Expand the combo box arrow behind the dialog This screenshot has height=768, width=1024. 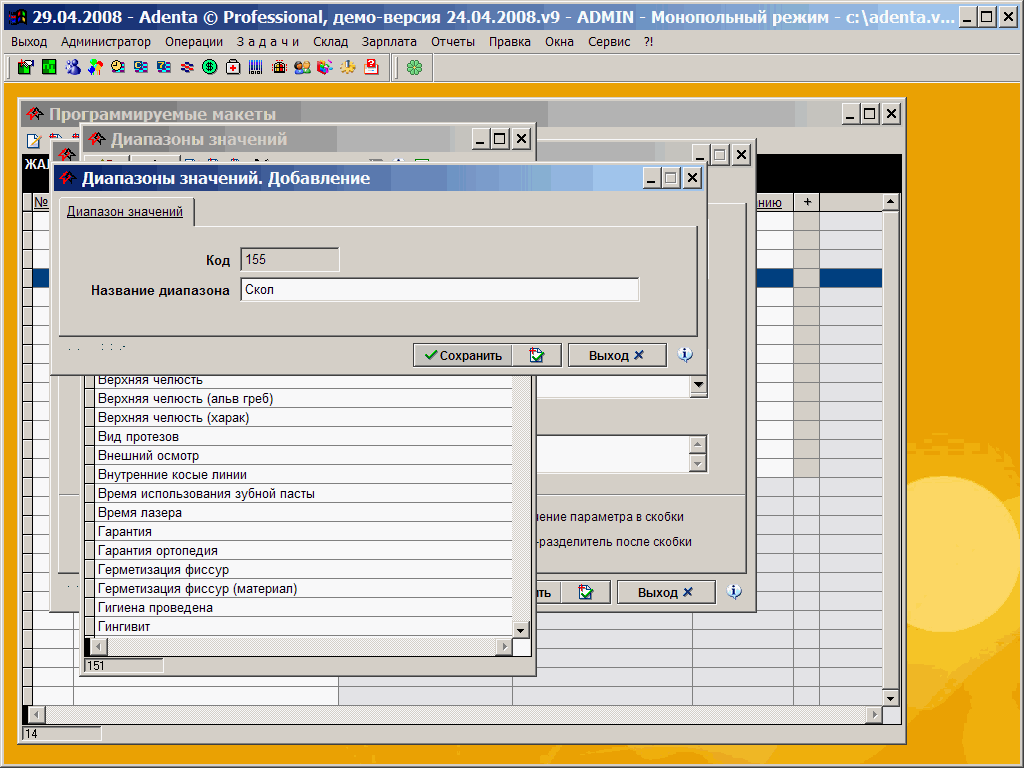[x=698, y=386]
